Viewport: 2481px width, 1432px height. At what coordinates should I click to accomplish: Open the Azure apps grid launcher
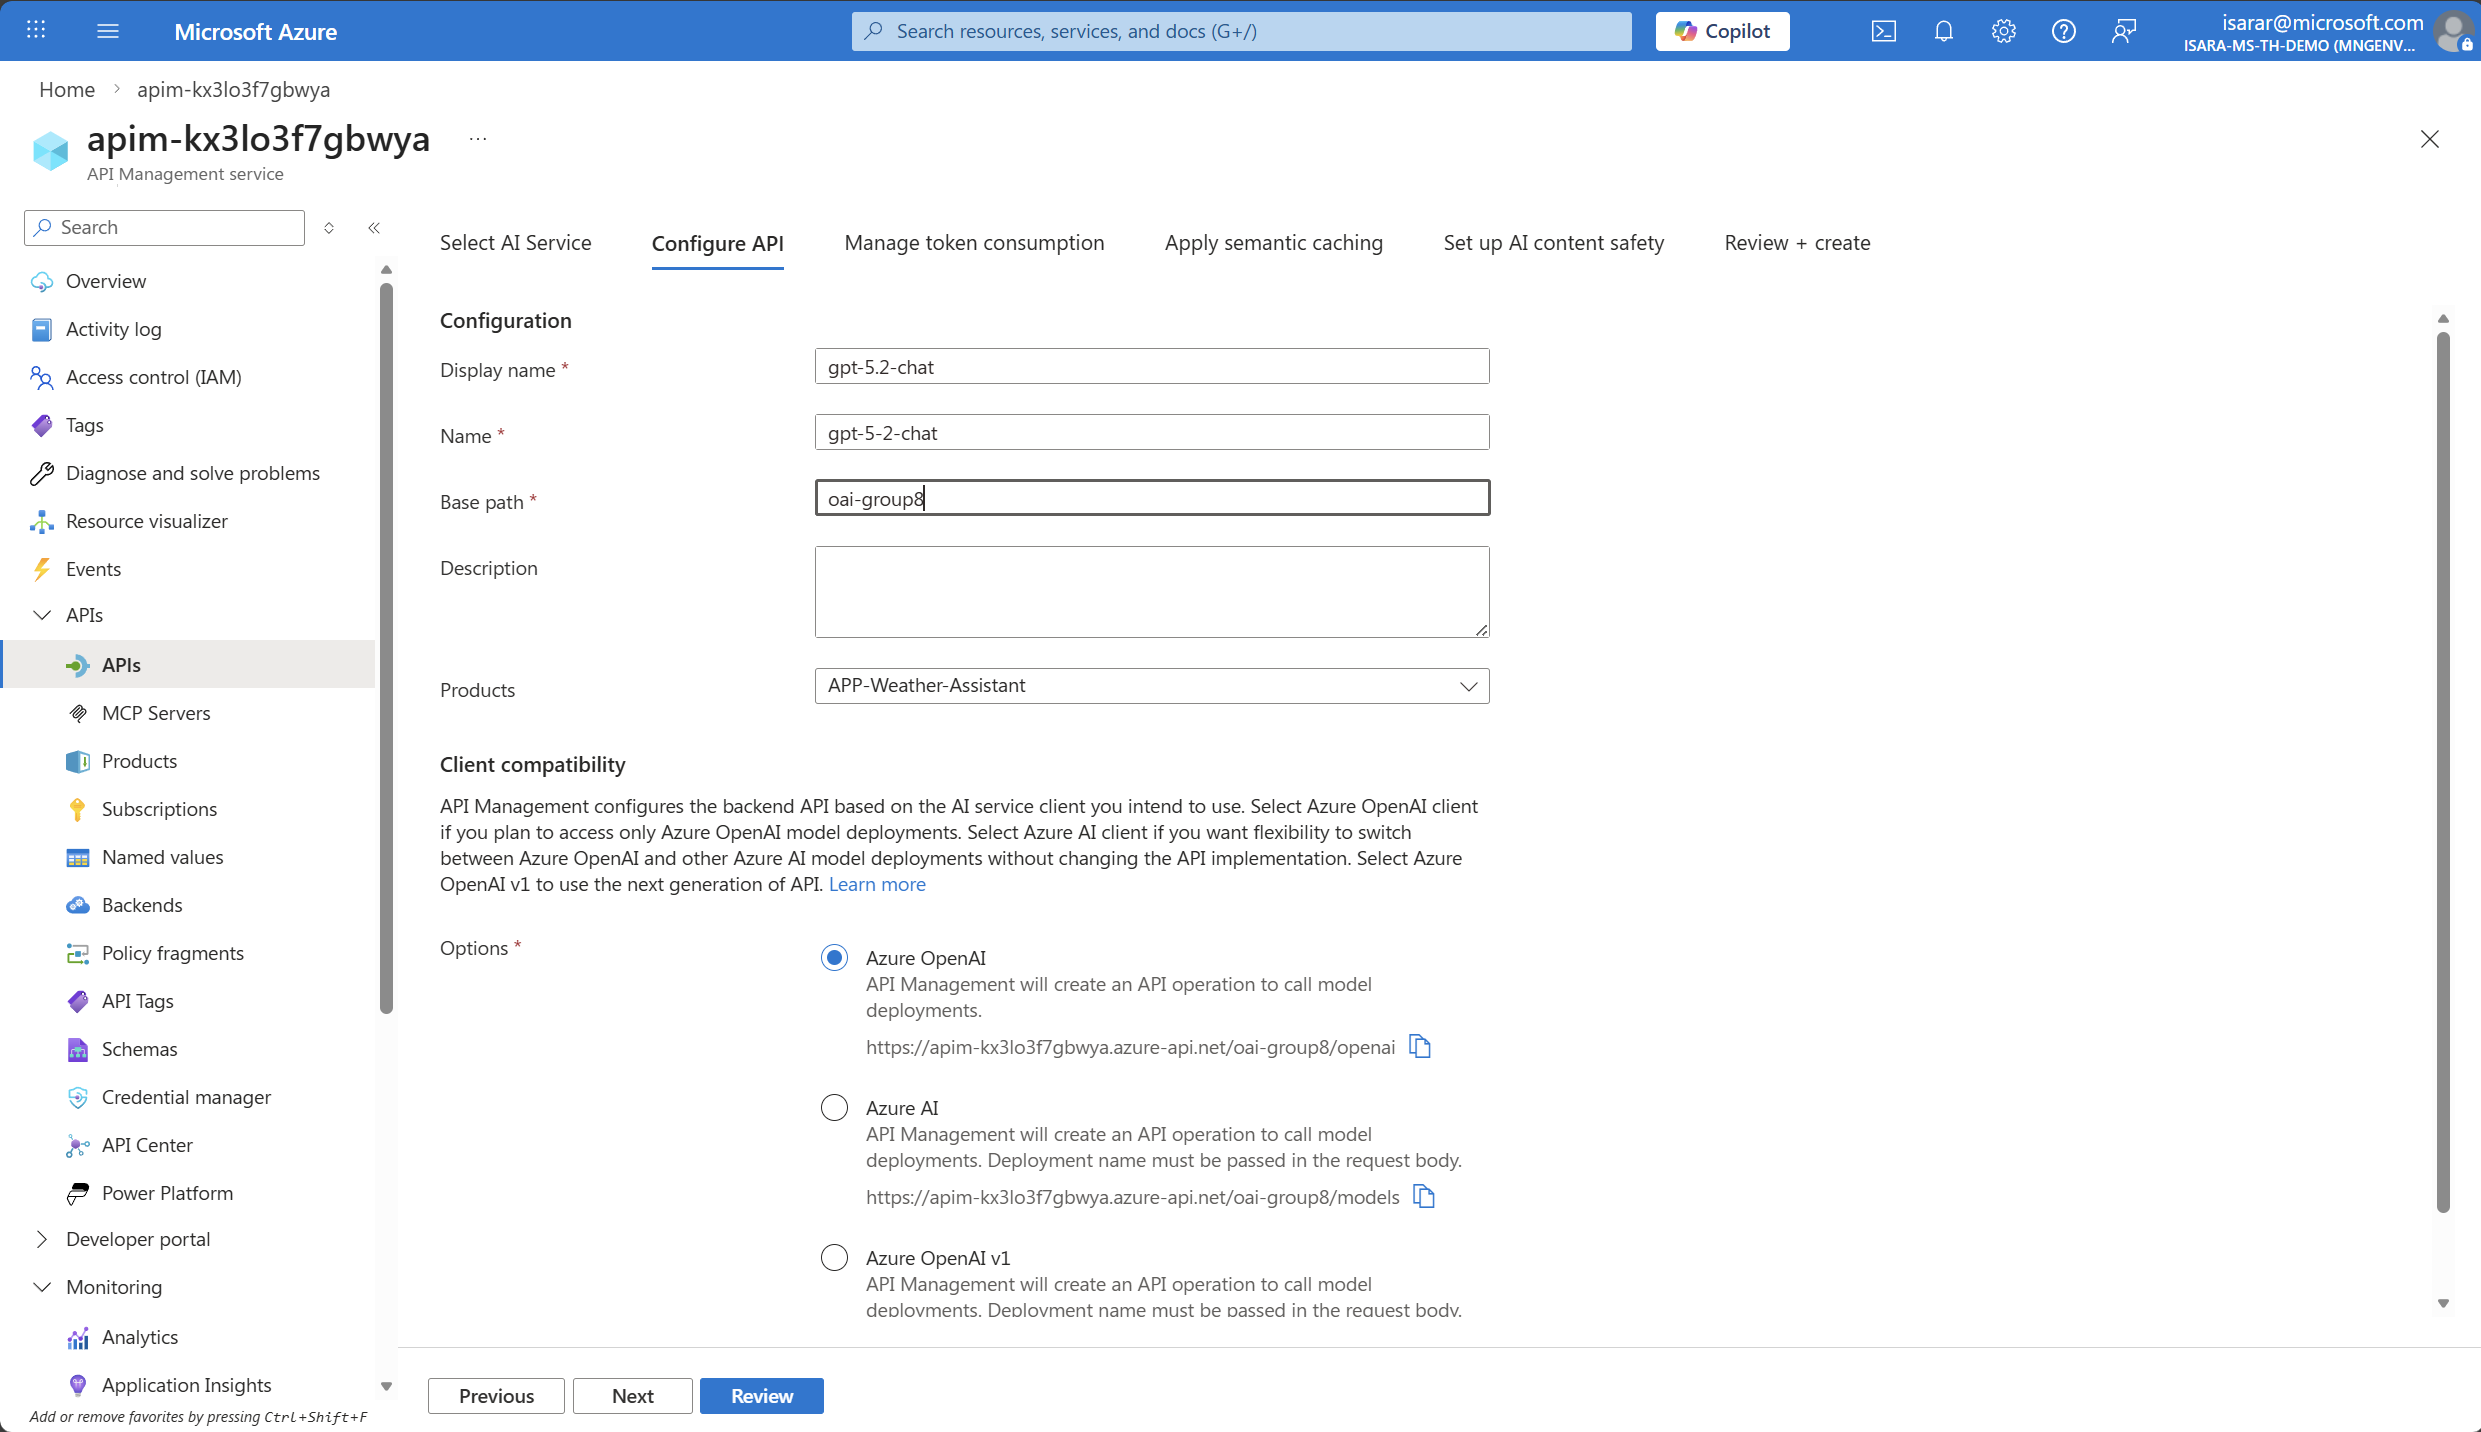coord(36,30)
